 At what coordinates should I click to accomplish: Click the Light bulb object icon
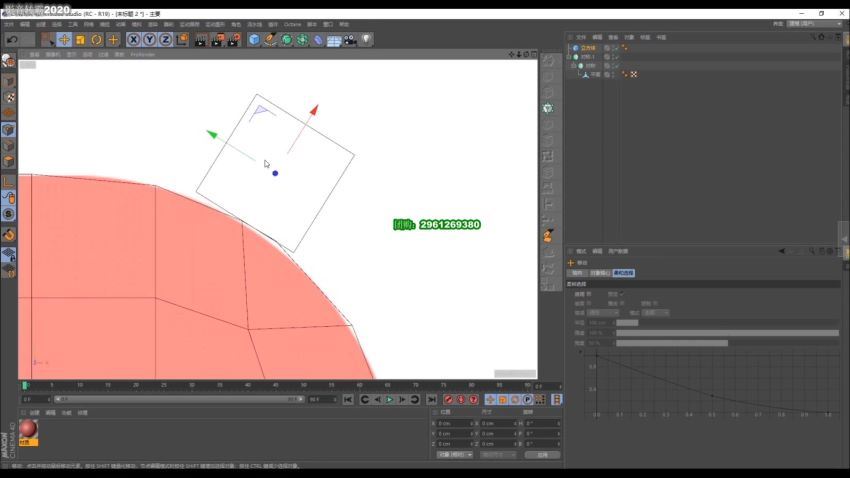pos(366,39)
